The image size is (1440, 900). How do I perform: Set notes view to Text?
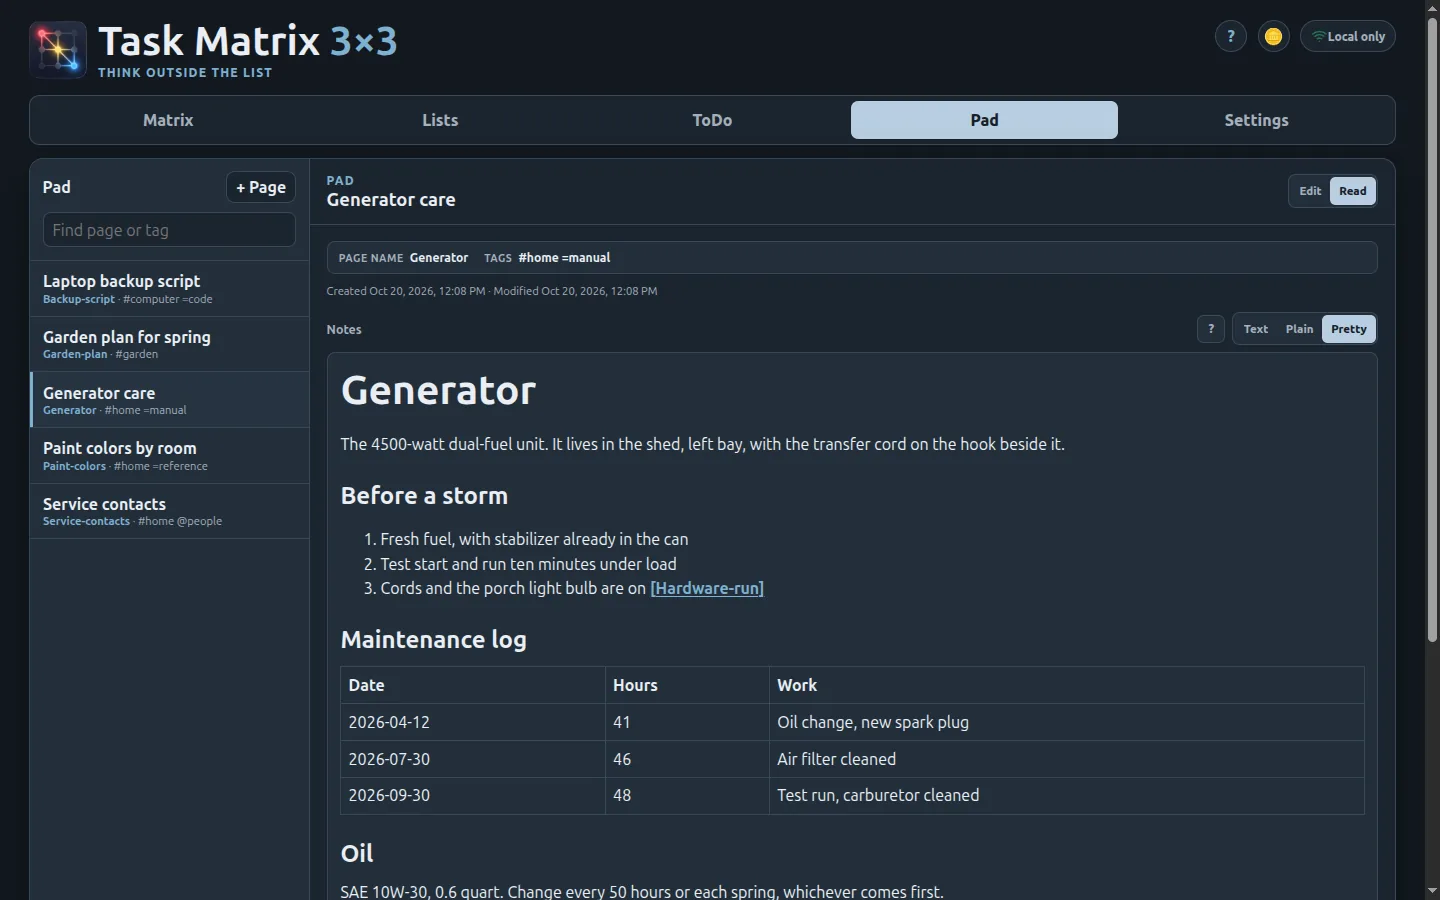tap(1256, 329)
